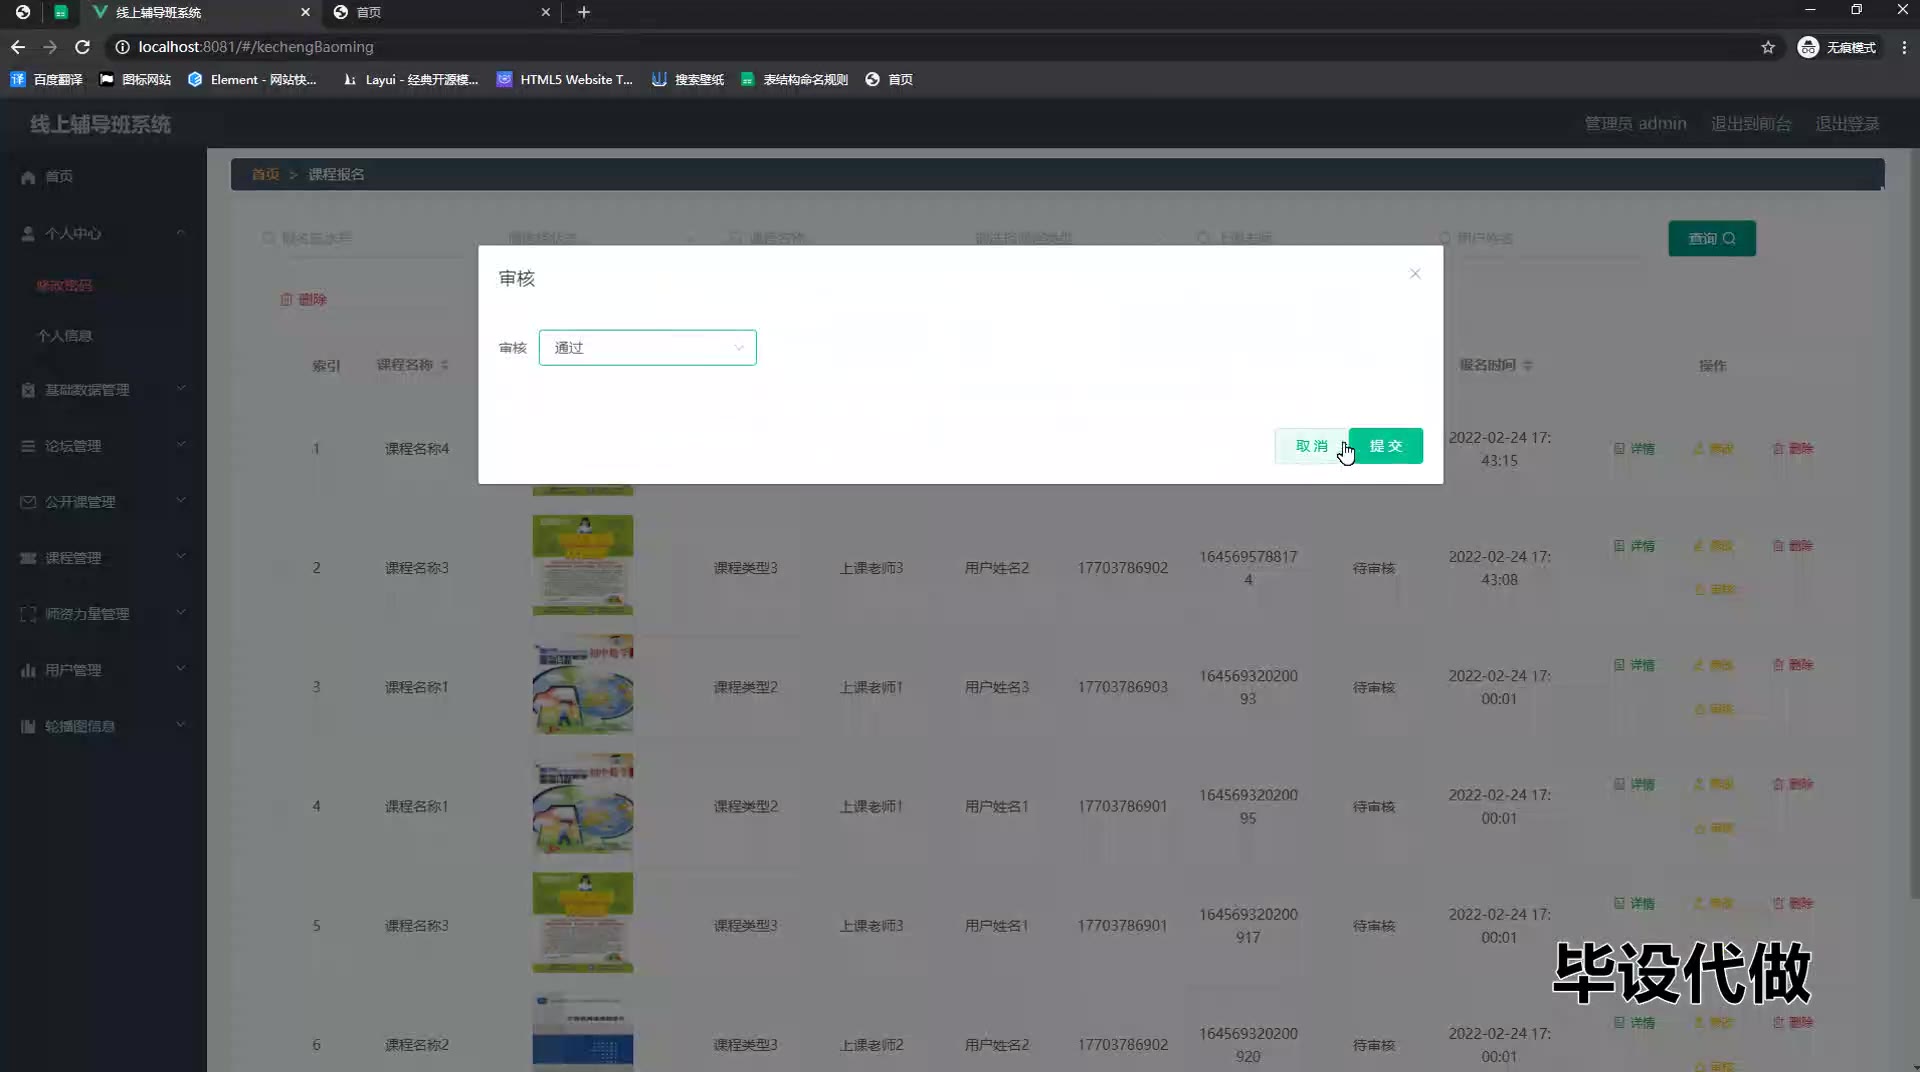Click the 无痕模式 incognito indicator

1837,47
